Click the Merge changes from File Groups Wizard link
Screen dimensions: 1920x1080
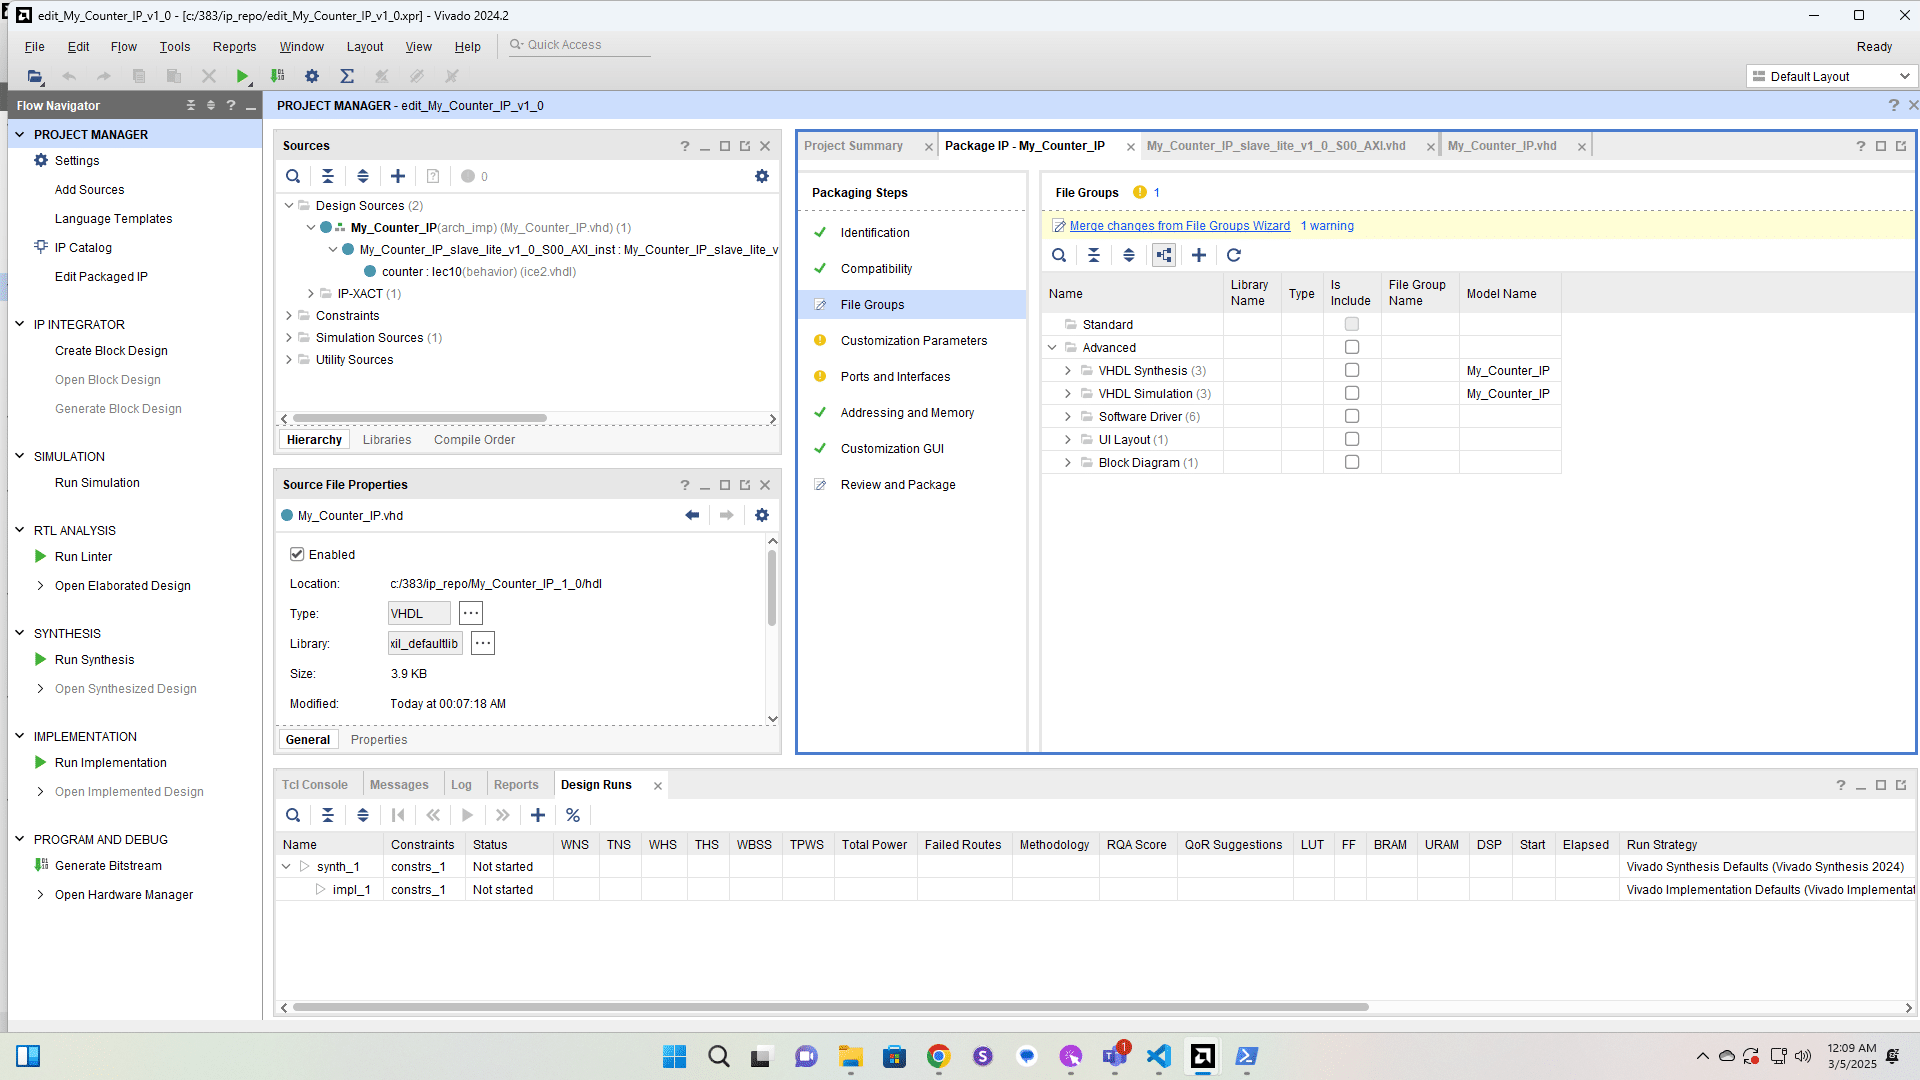(1179, 225)
